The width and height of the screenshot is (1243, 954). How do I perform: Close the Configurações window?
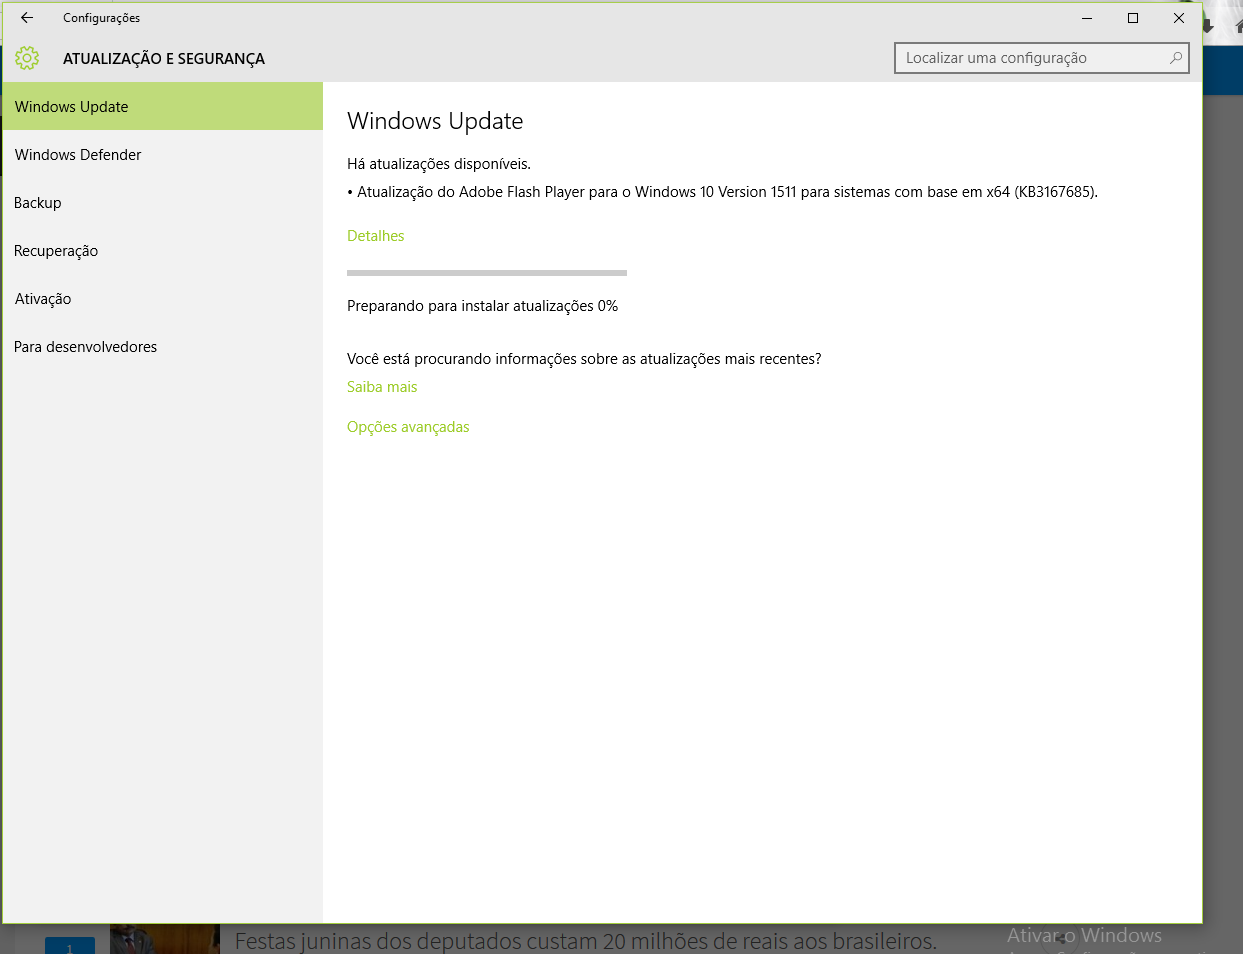(x=1179, y=18)
